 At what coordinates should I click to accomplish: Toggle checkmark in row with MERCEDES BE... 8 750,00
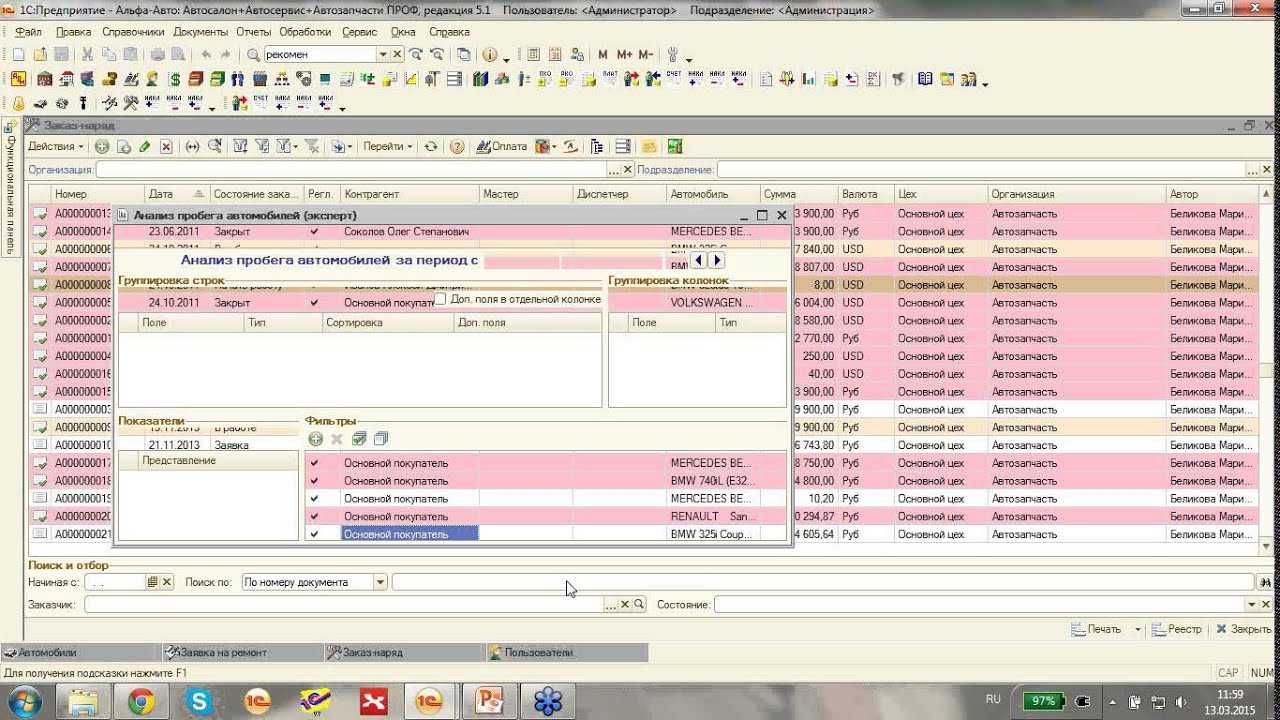tap(315, 463)
